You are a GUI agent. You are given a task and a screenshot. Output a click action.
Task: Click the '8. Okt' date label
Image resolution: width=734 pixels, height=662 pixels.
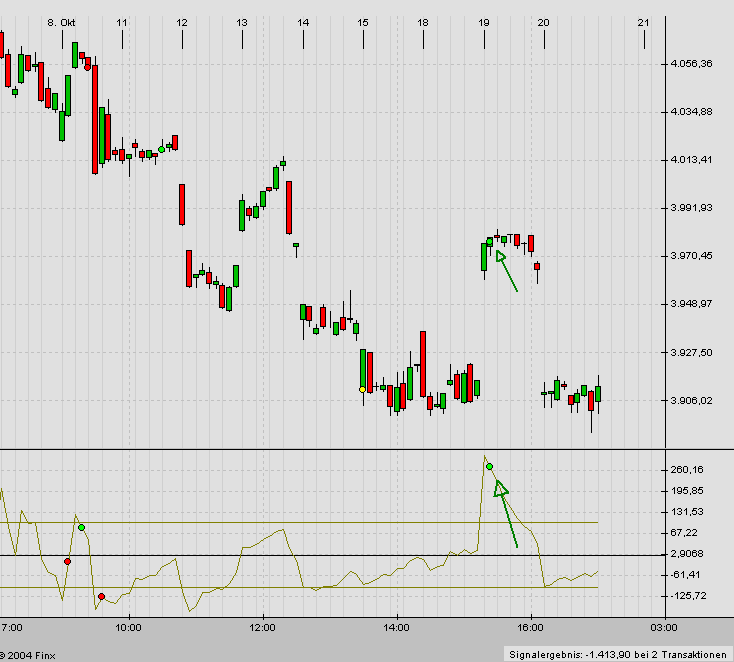tap(61, 22)
